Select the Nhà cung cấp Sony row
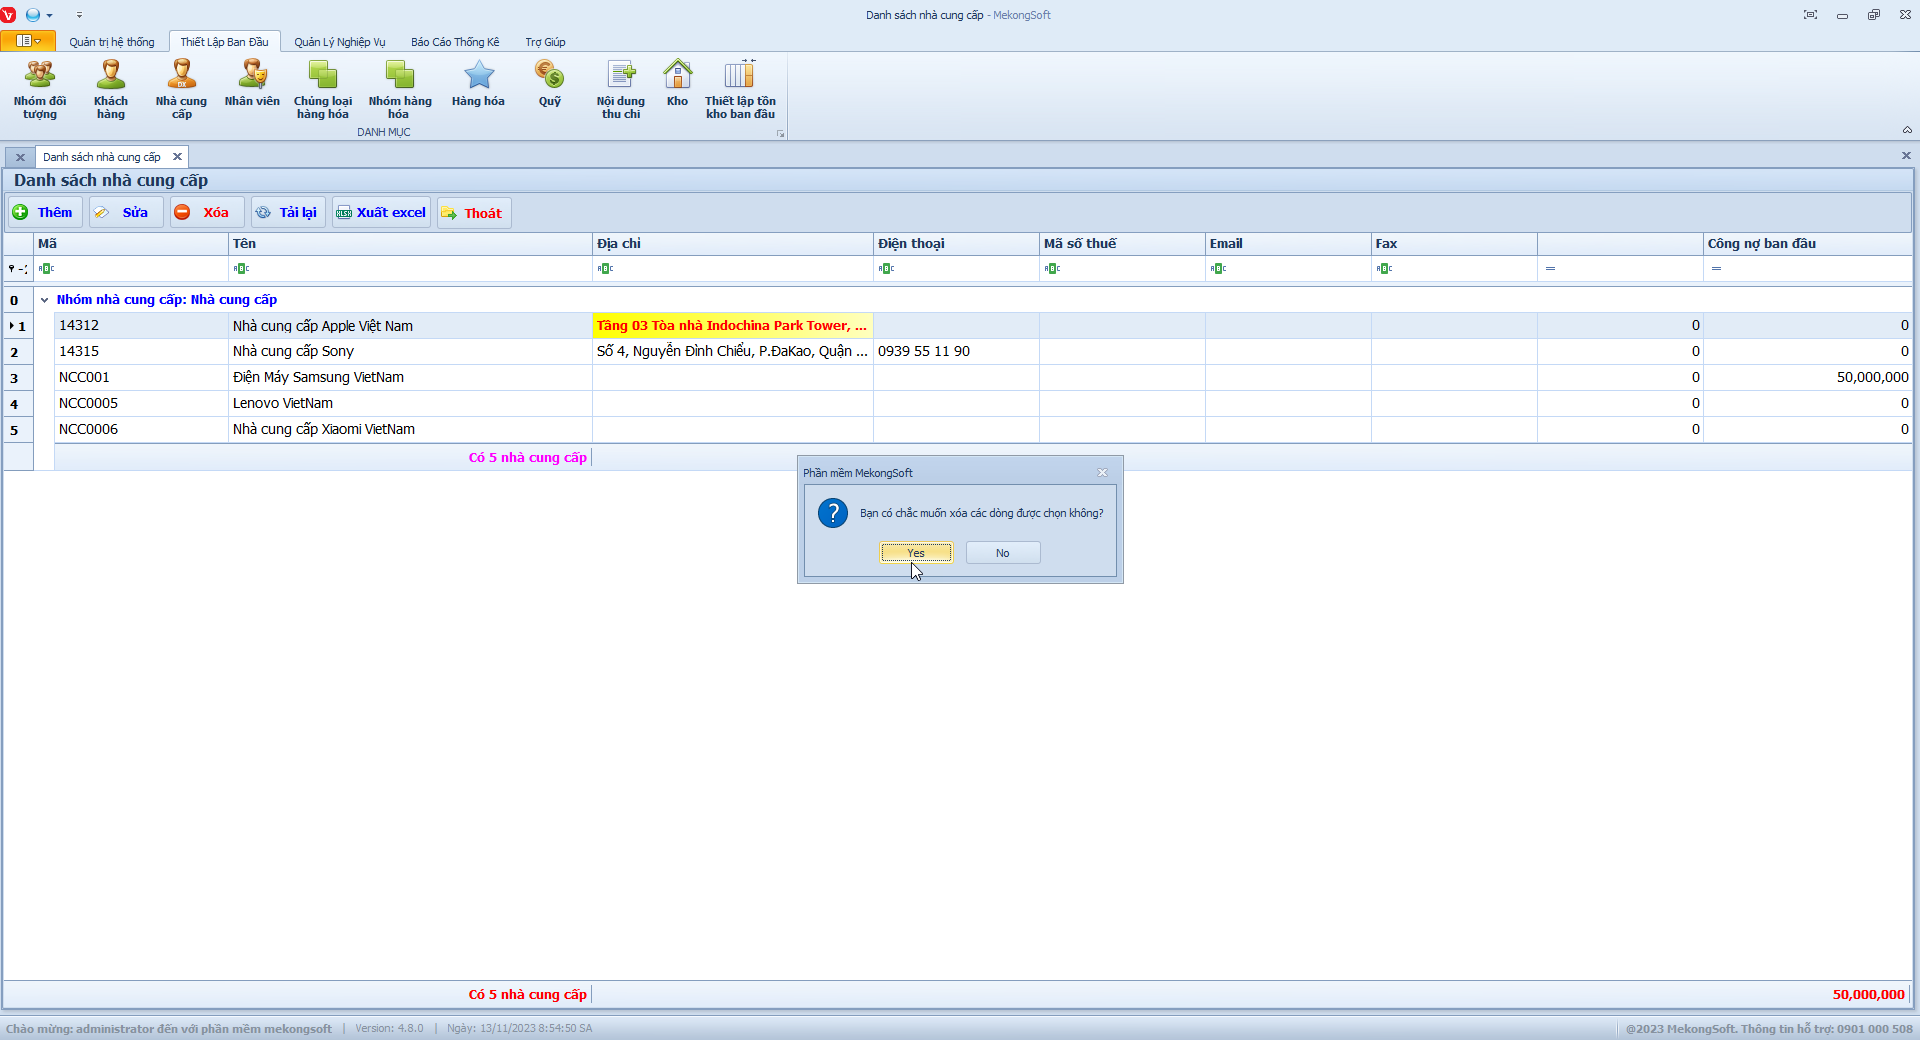 (293, 352)
